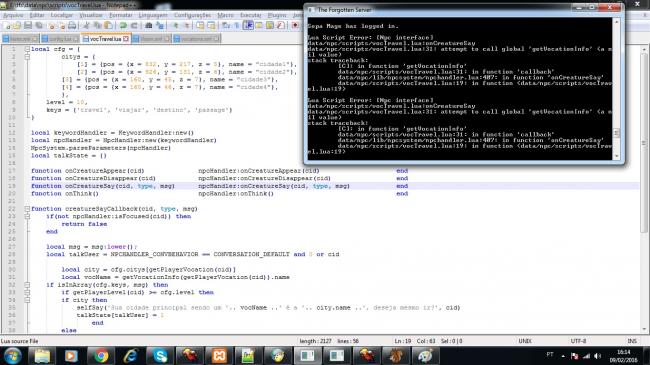
Task: Click the Synchronize Horizontal Scrolling icon
Action: pos(211,26)
